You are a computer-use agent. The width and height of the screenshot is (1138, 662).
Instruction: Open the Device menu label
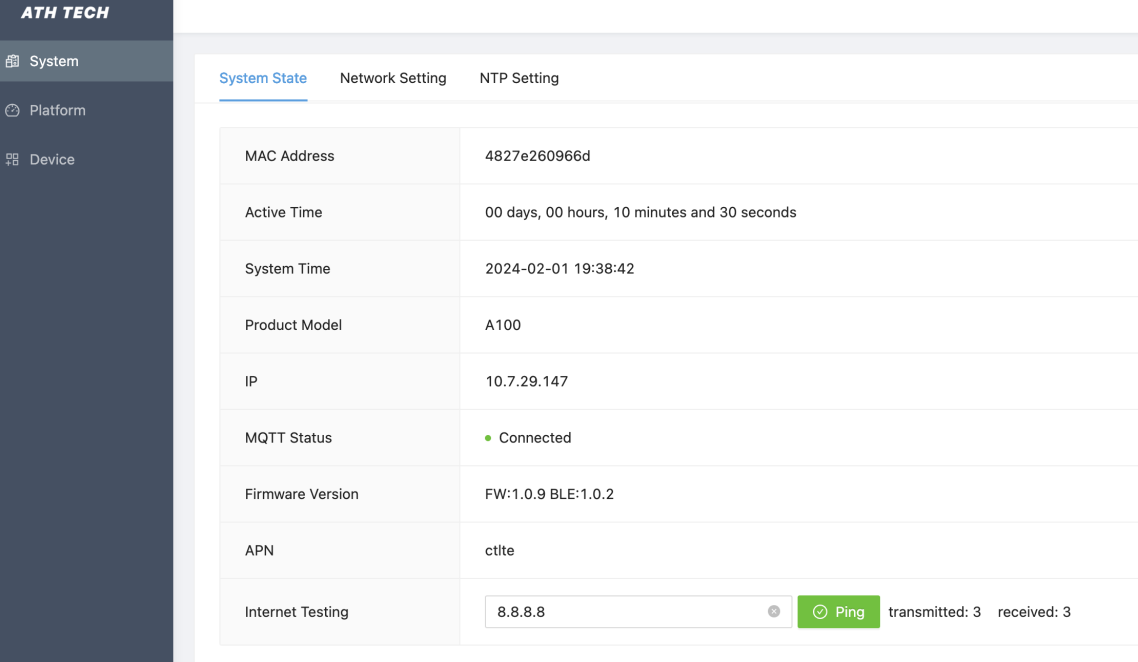pos(52,160)
